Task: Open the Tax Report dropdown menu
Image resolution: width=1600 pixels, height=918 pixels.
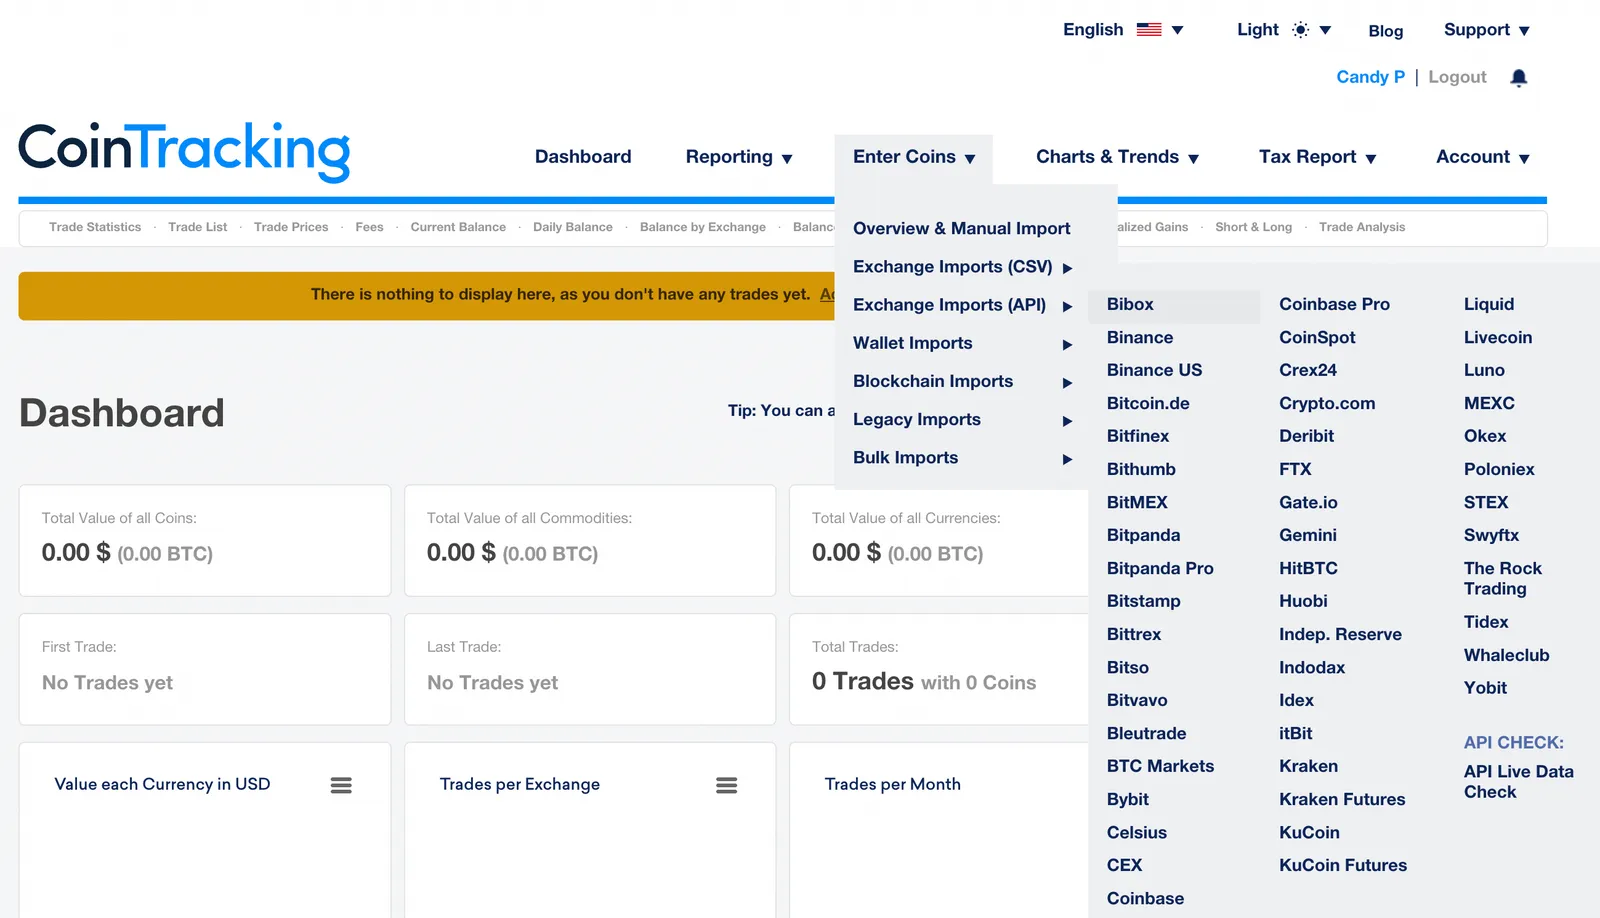Action: point(1317,157)
